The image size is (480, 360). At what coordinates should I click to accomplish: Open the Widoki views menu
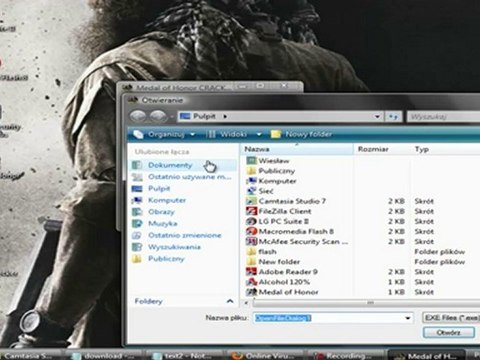233,134
